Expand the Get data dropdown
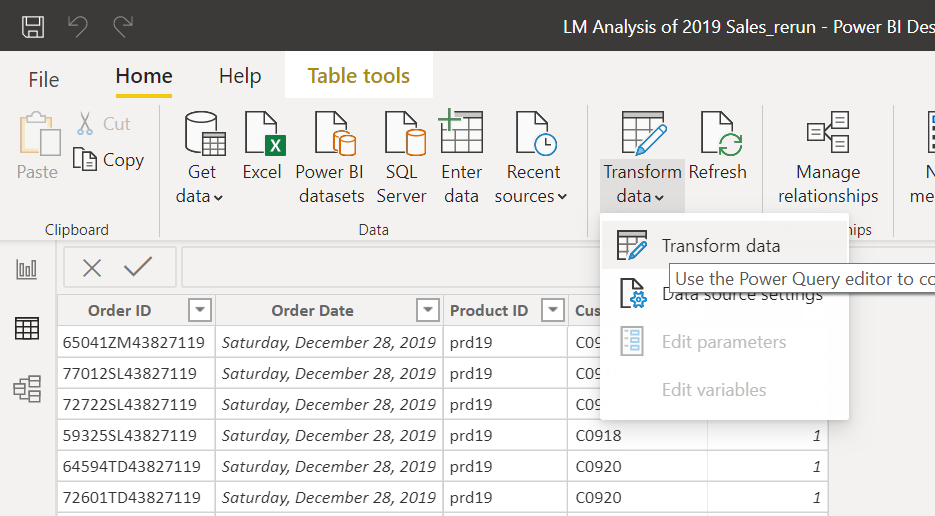935x516 pixels. click(200, 196)
